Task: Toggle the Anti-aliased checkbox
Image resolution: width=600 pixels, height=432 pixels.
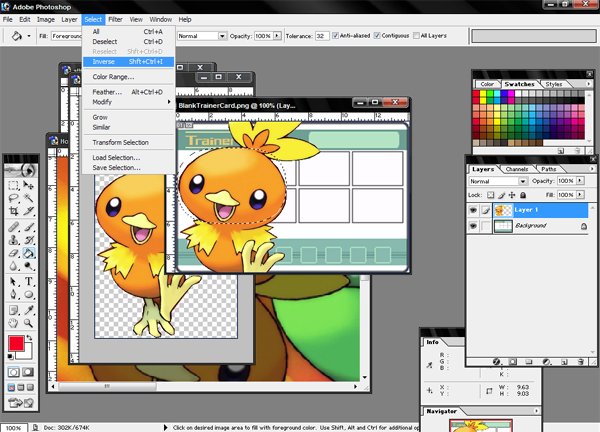Action: click(x=336, y=36)
